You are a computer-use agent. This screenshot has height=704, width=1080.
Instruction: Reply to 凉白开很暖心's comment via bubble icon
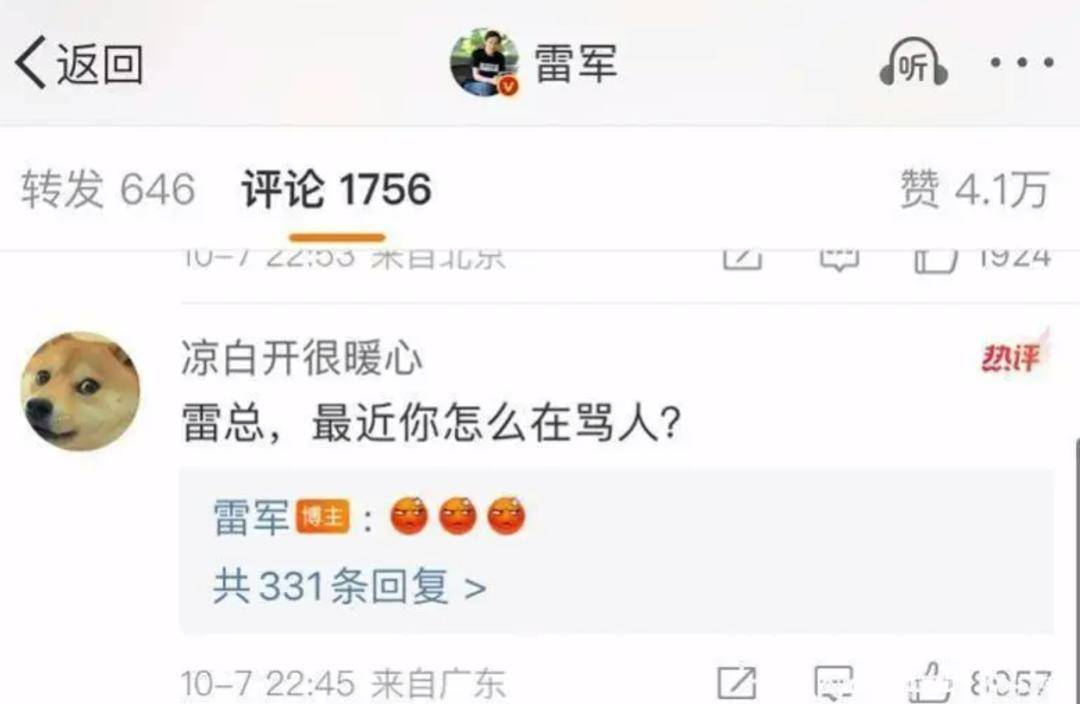pyautogui.click(x=833, y=684)
